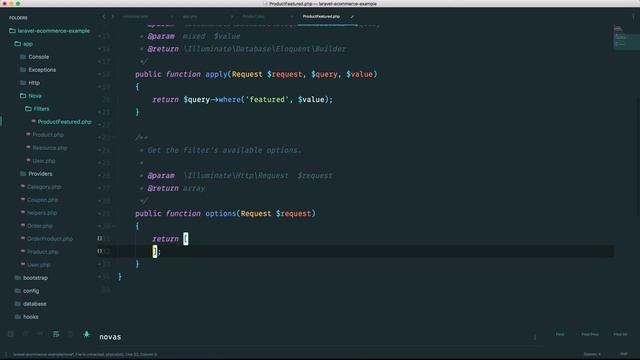Expand the config folder

tap(27, 291)
